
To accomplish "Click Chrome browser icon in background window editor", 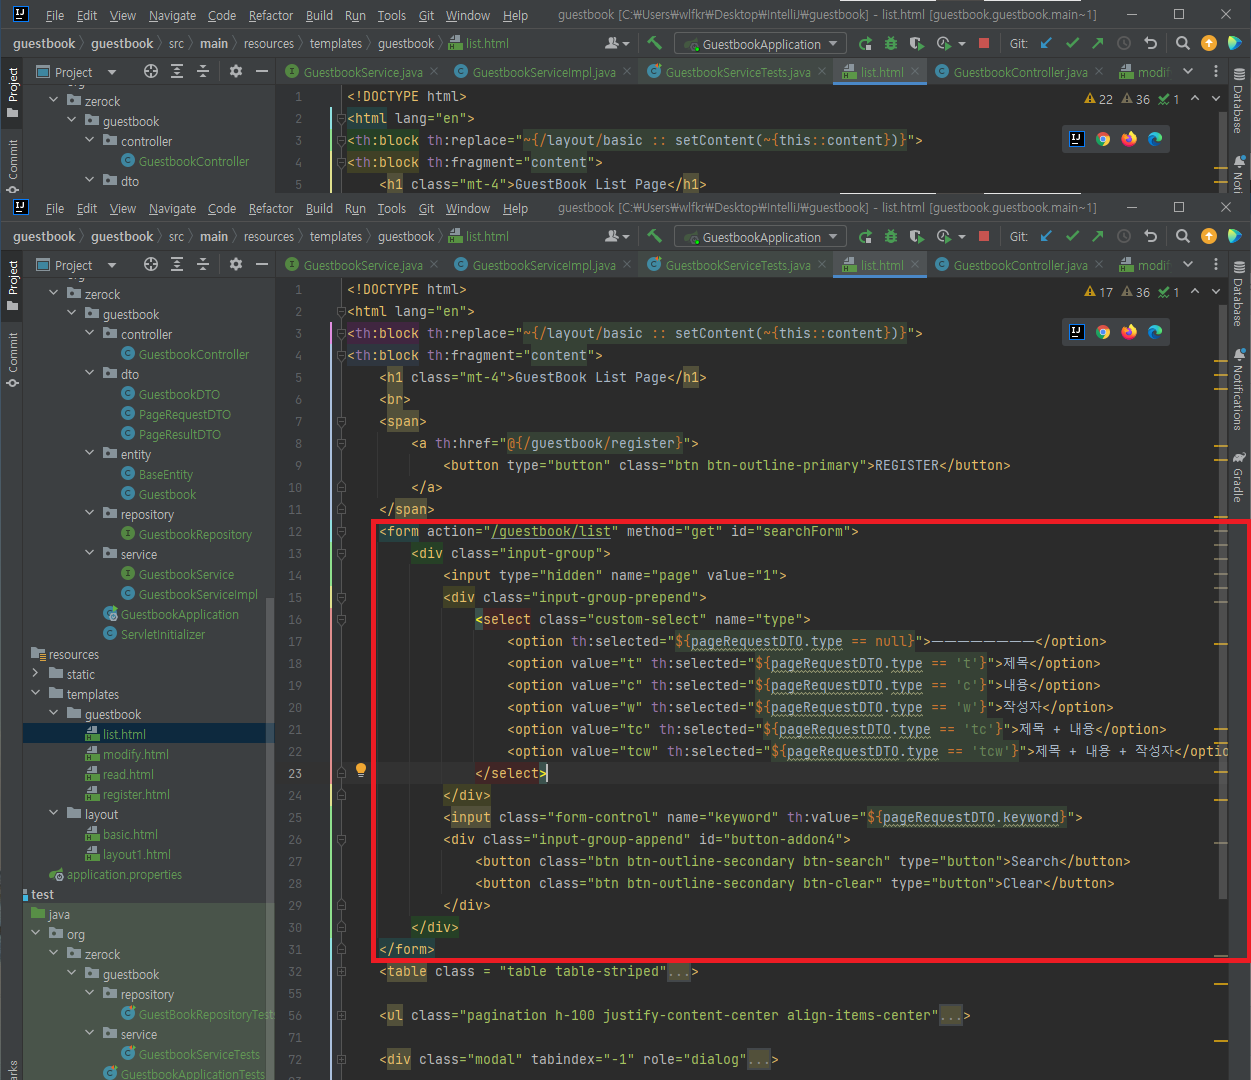I will tap(1103, 139).
